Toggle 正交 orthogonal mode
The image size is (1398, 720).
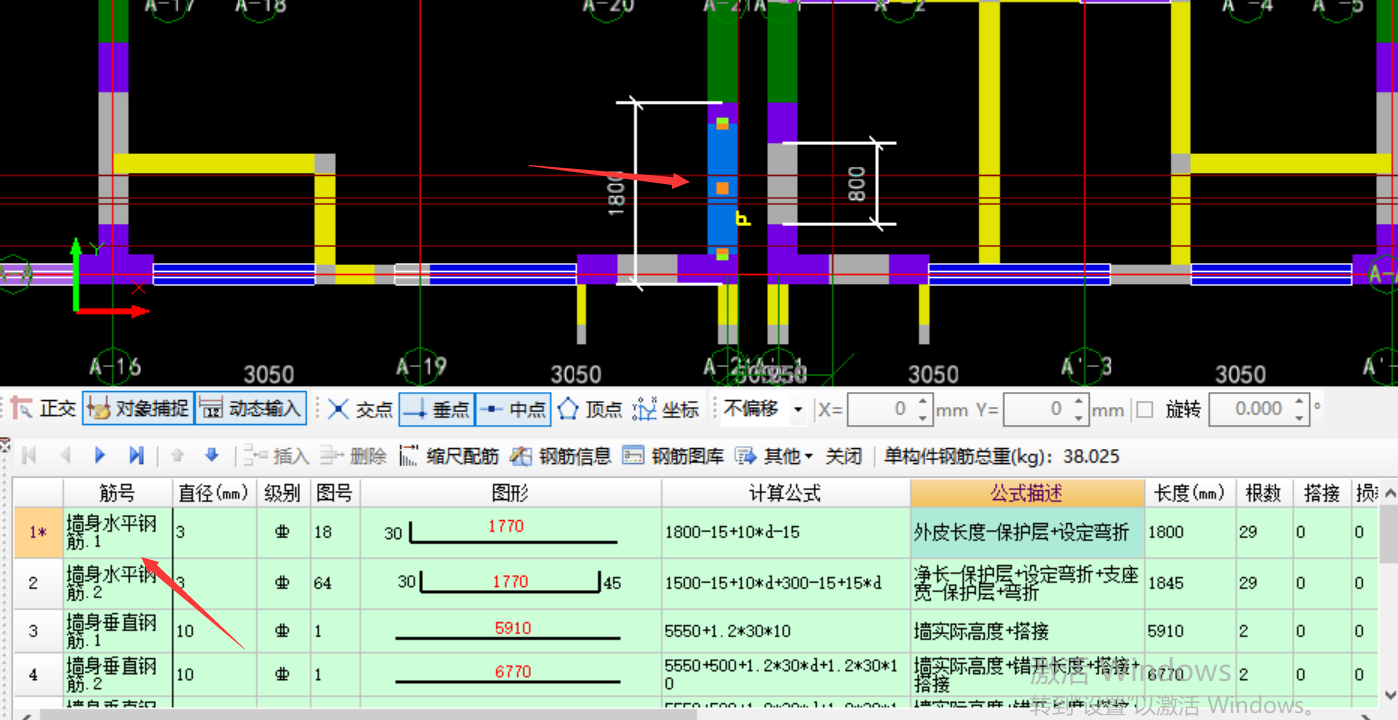click(x=44, y=409)
